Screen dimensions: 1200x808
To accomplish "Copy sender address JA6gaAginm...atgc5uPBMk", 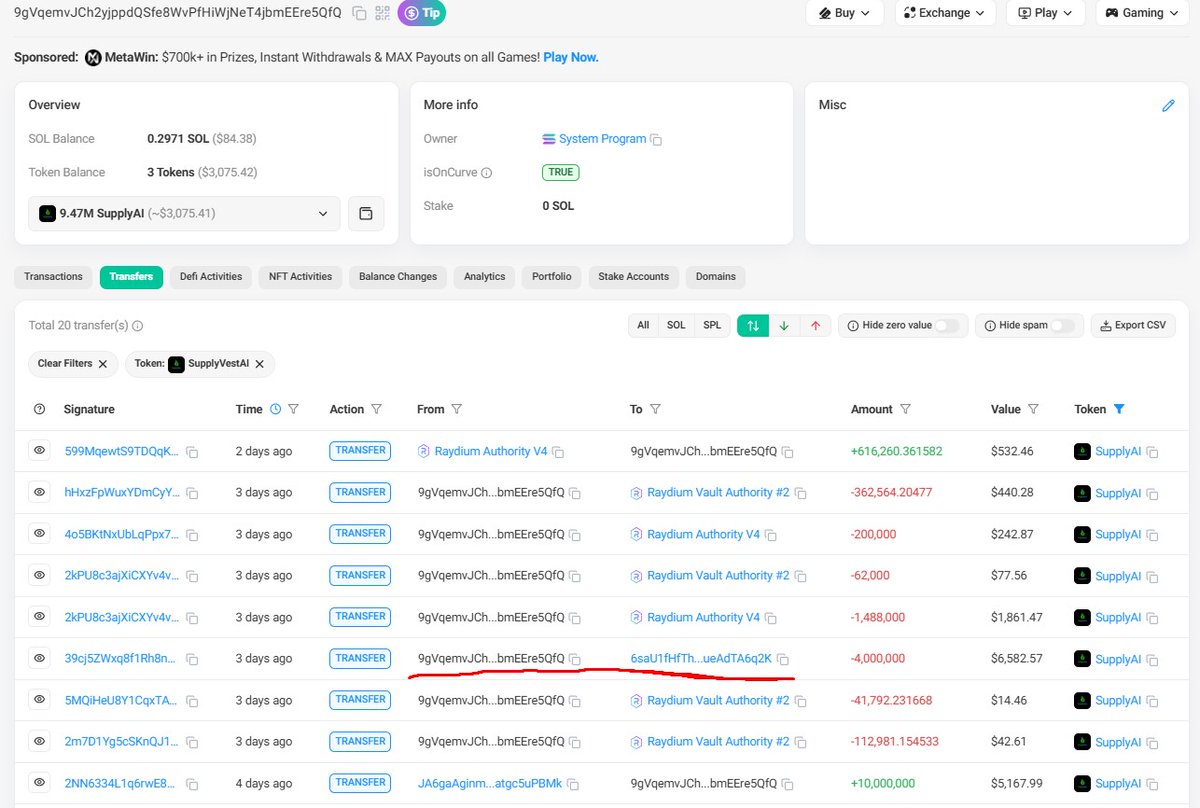I will (574, 784).
